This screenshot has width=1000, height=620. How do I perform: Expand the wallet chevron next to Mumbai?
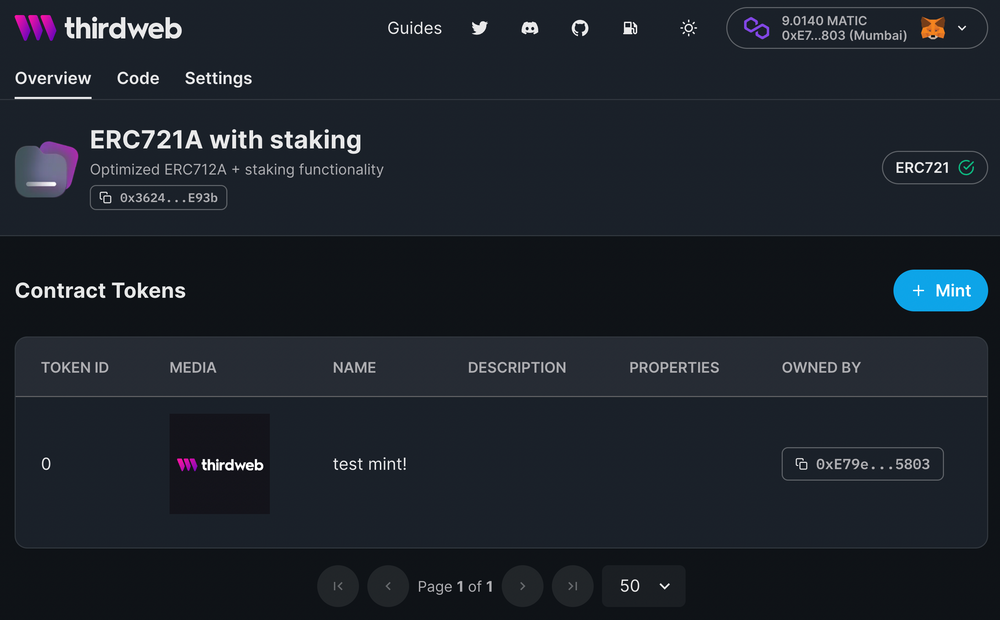[x=963, y=28]
